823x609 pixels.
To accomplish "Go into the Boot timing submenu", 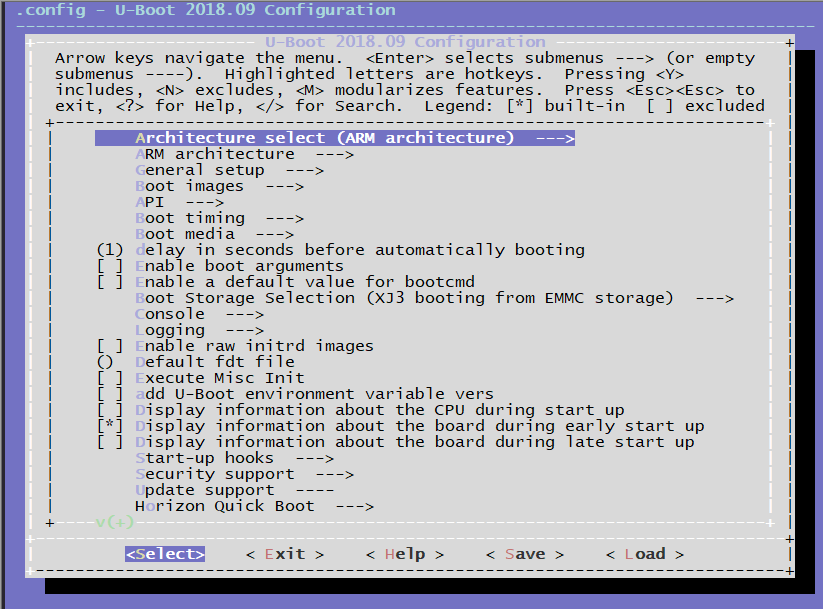I will click(x=219, y=218).
